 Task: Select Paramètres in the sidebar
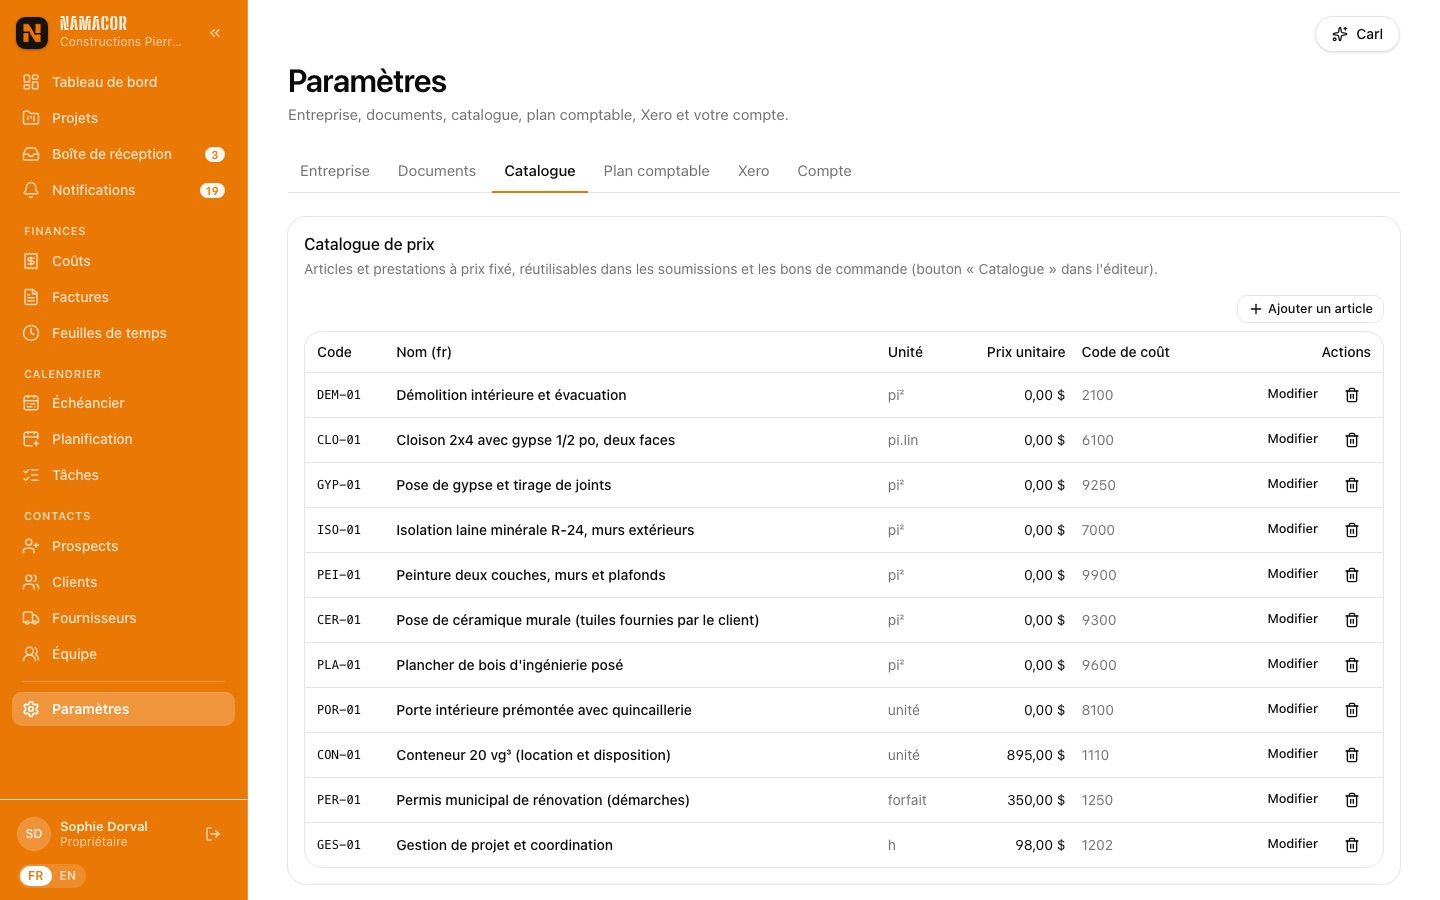(x=123, y=709)
